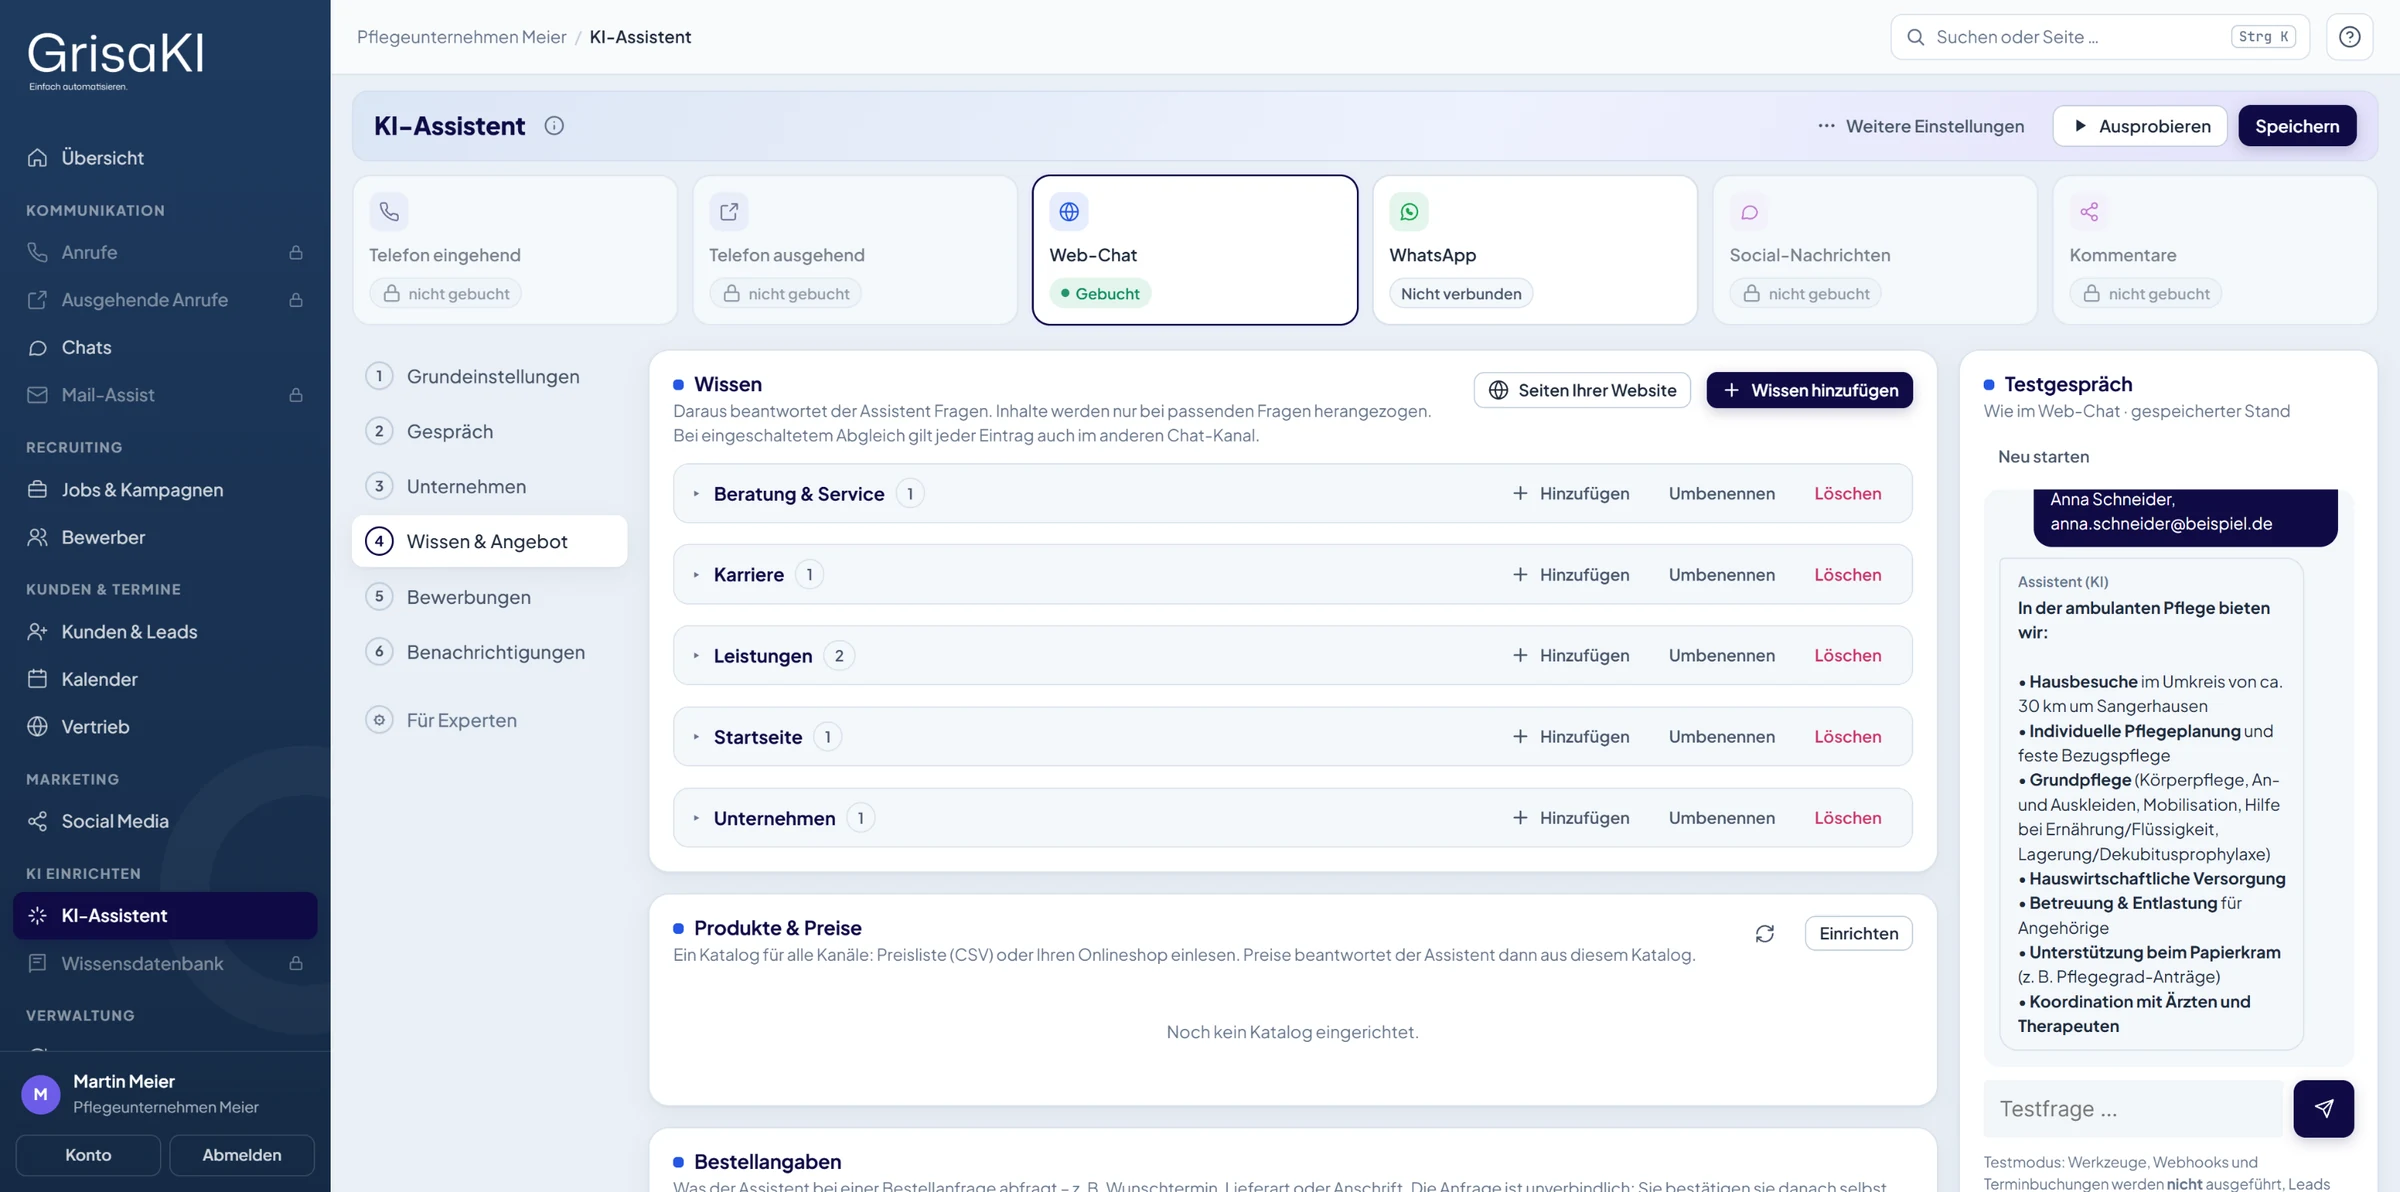Click the Testfrage input field

pos(2135,1108)
